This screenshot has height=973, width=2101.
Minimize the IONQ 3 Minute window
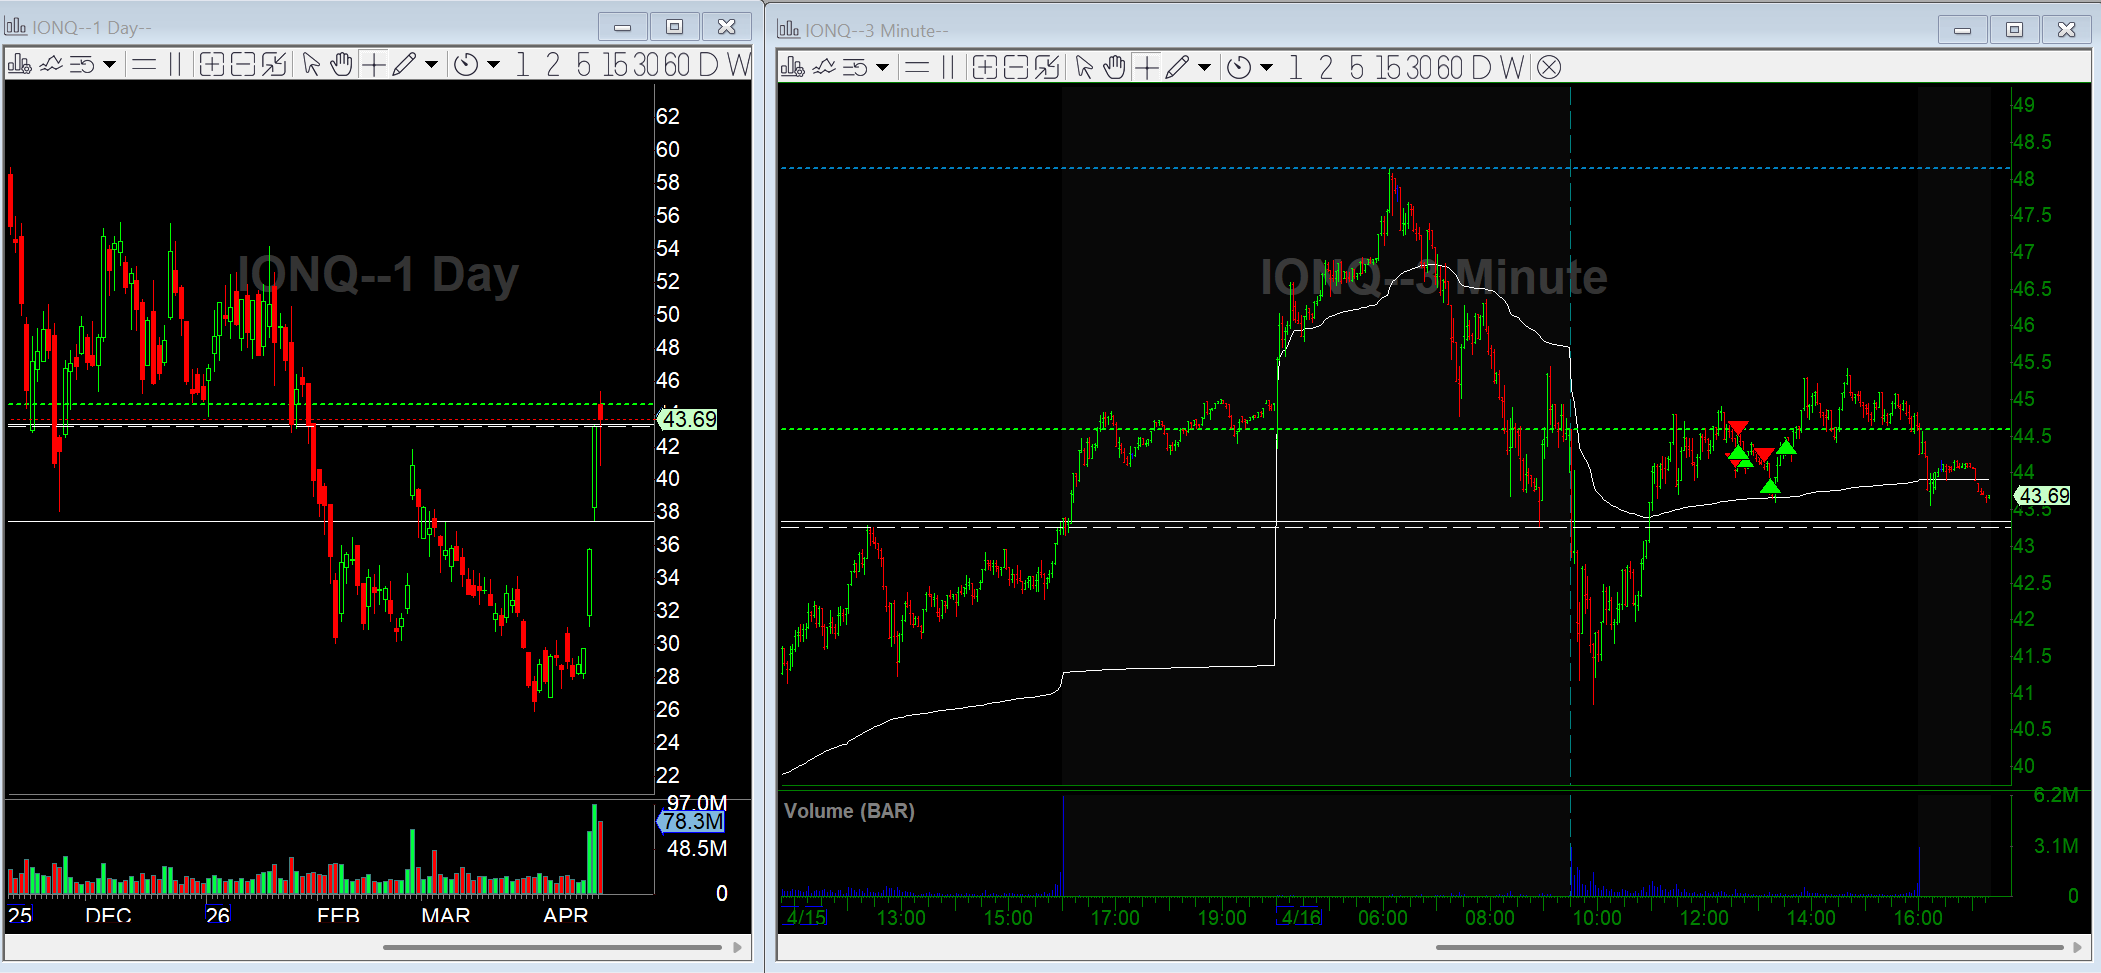click(1963, 30)
